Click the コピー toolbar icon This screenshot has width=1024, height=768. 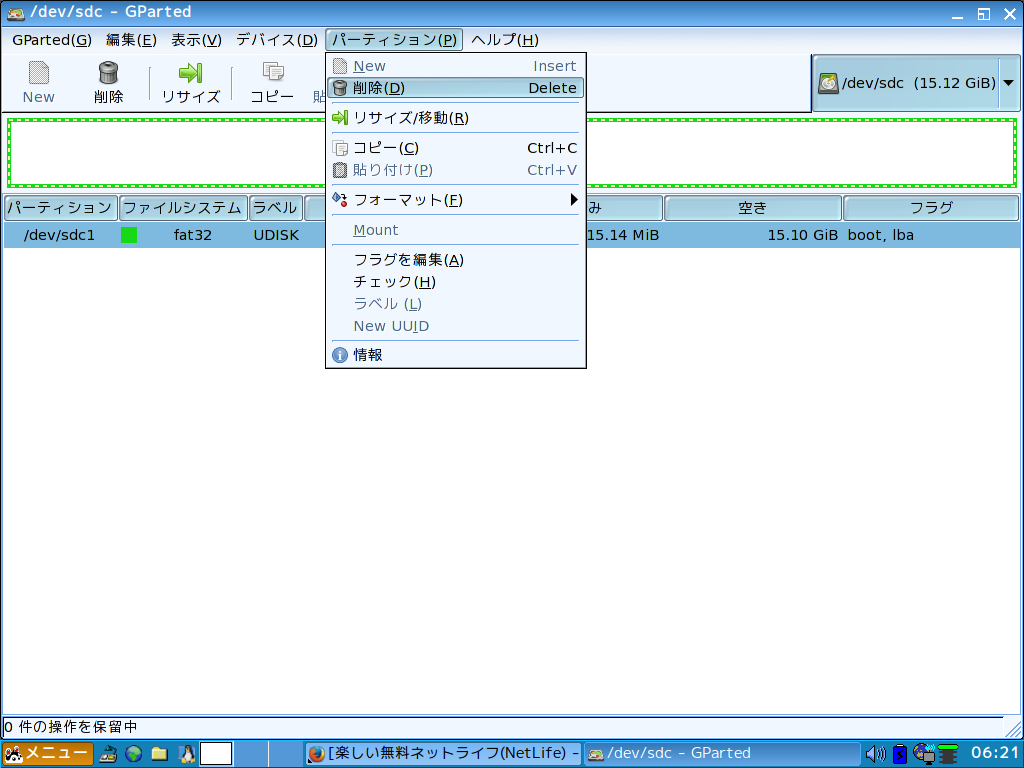point(272,72)
